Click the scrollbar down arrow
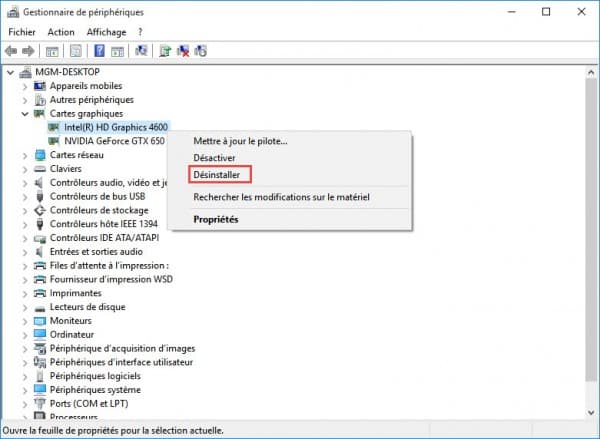This screenshot has height=439, width=600. pos(591,413)
